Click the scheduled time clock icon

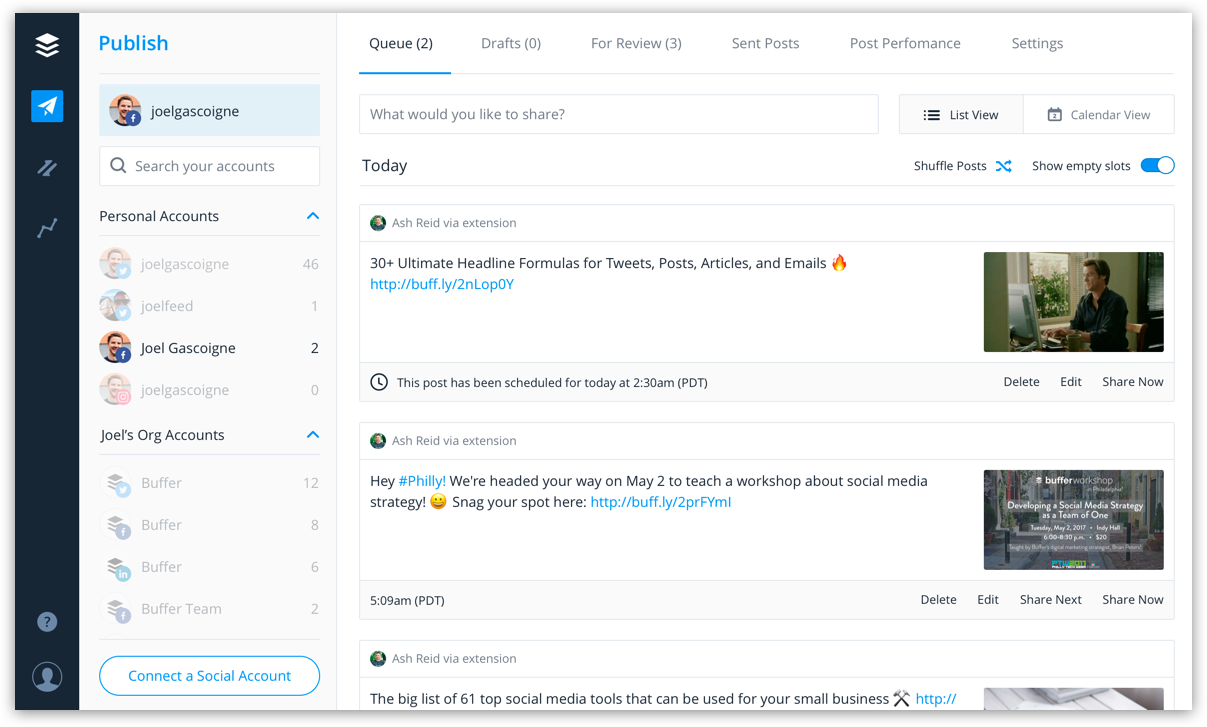pyautogui.click(x=379, y=381)
